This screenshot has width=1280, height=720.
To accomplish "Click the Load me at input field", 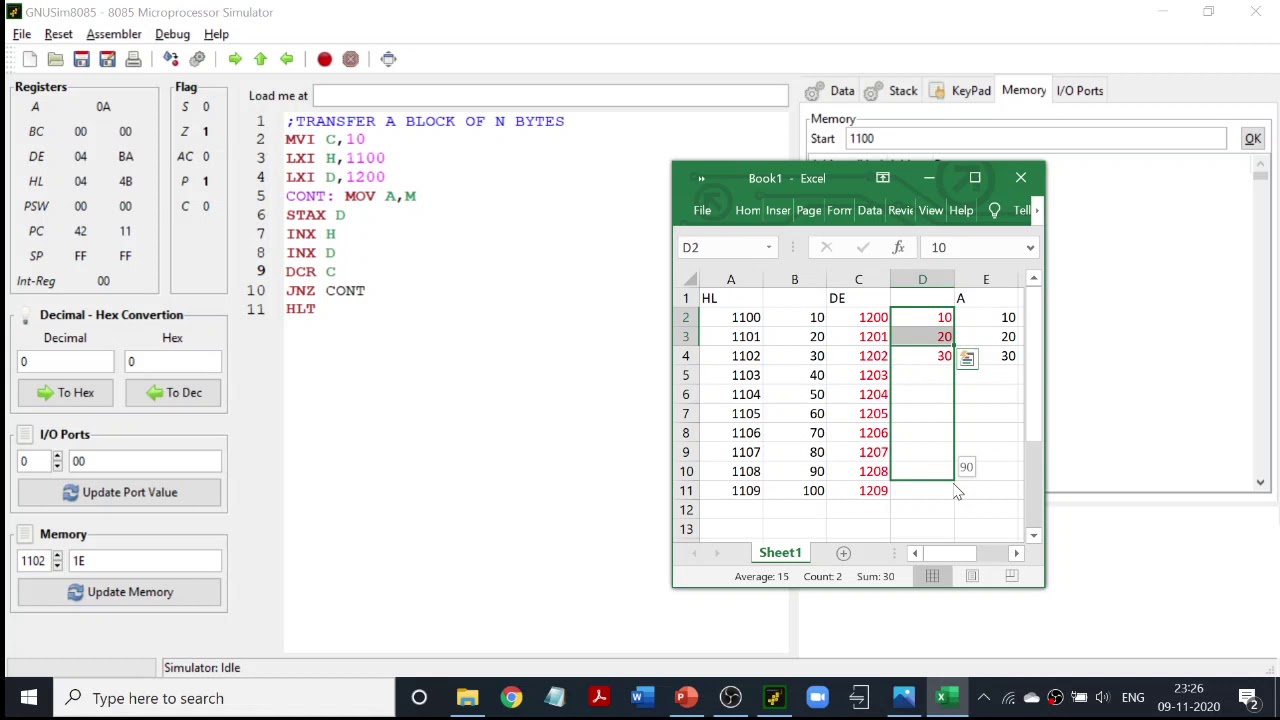I will [x=550, y=96].
